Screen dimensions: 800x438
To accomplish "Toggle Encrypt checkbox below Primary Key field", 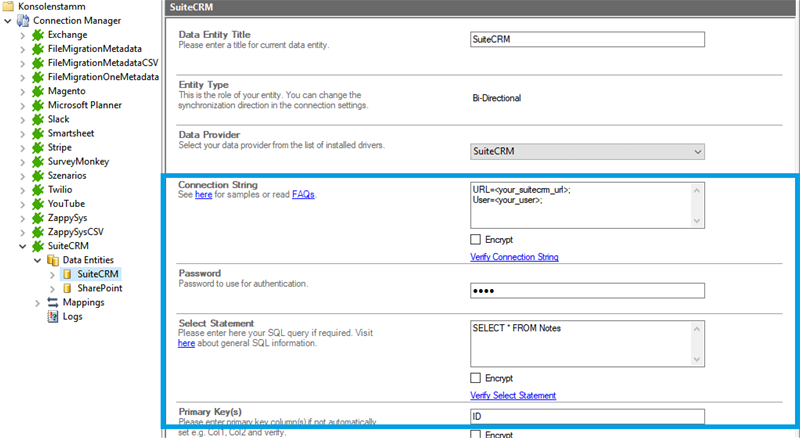I will tap(475, 434).
